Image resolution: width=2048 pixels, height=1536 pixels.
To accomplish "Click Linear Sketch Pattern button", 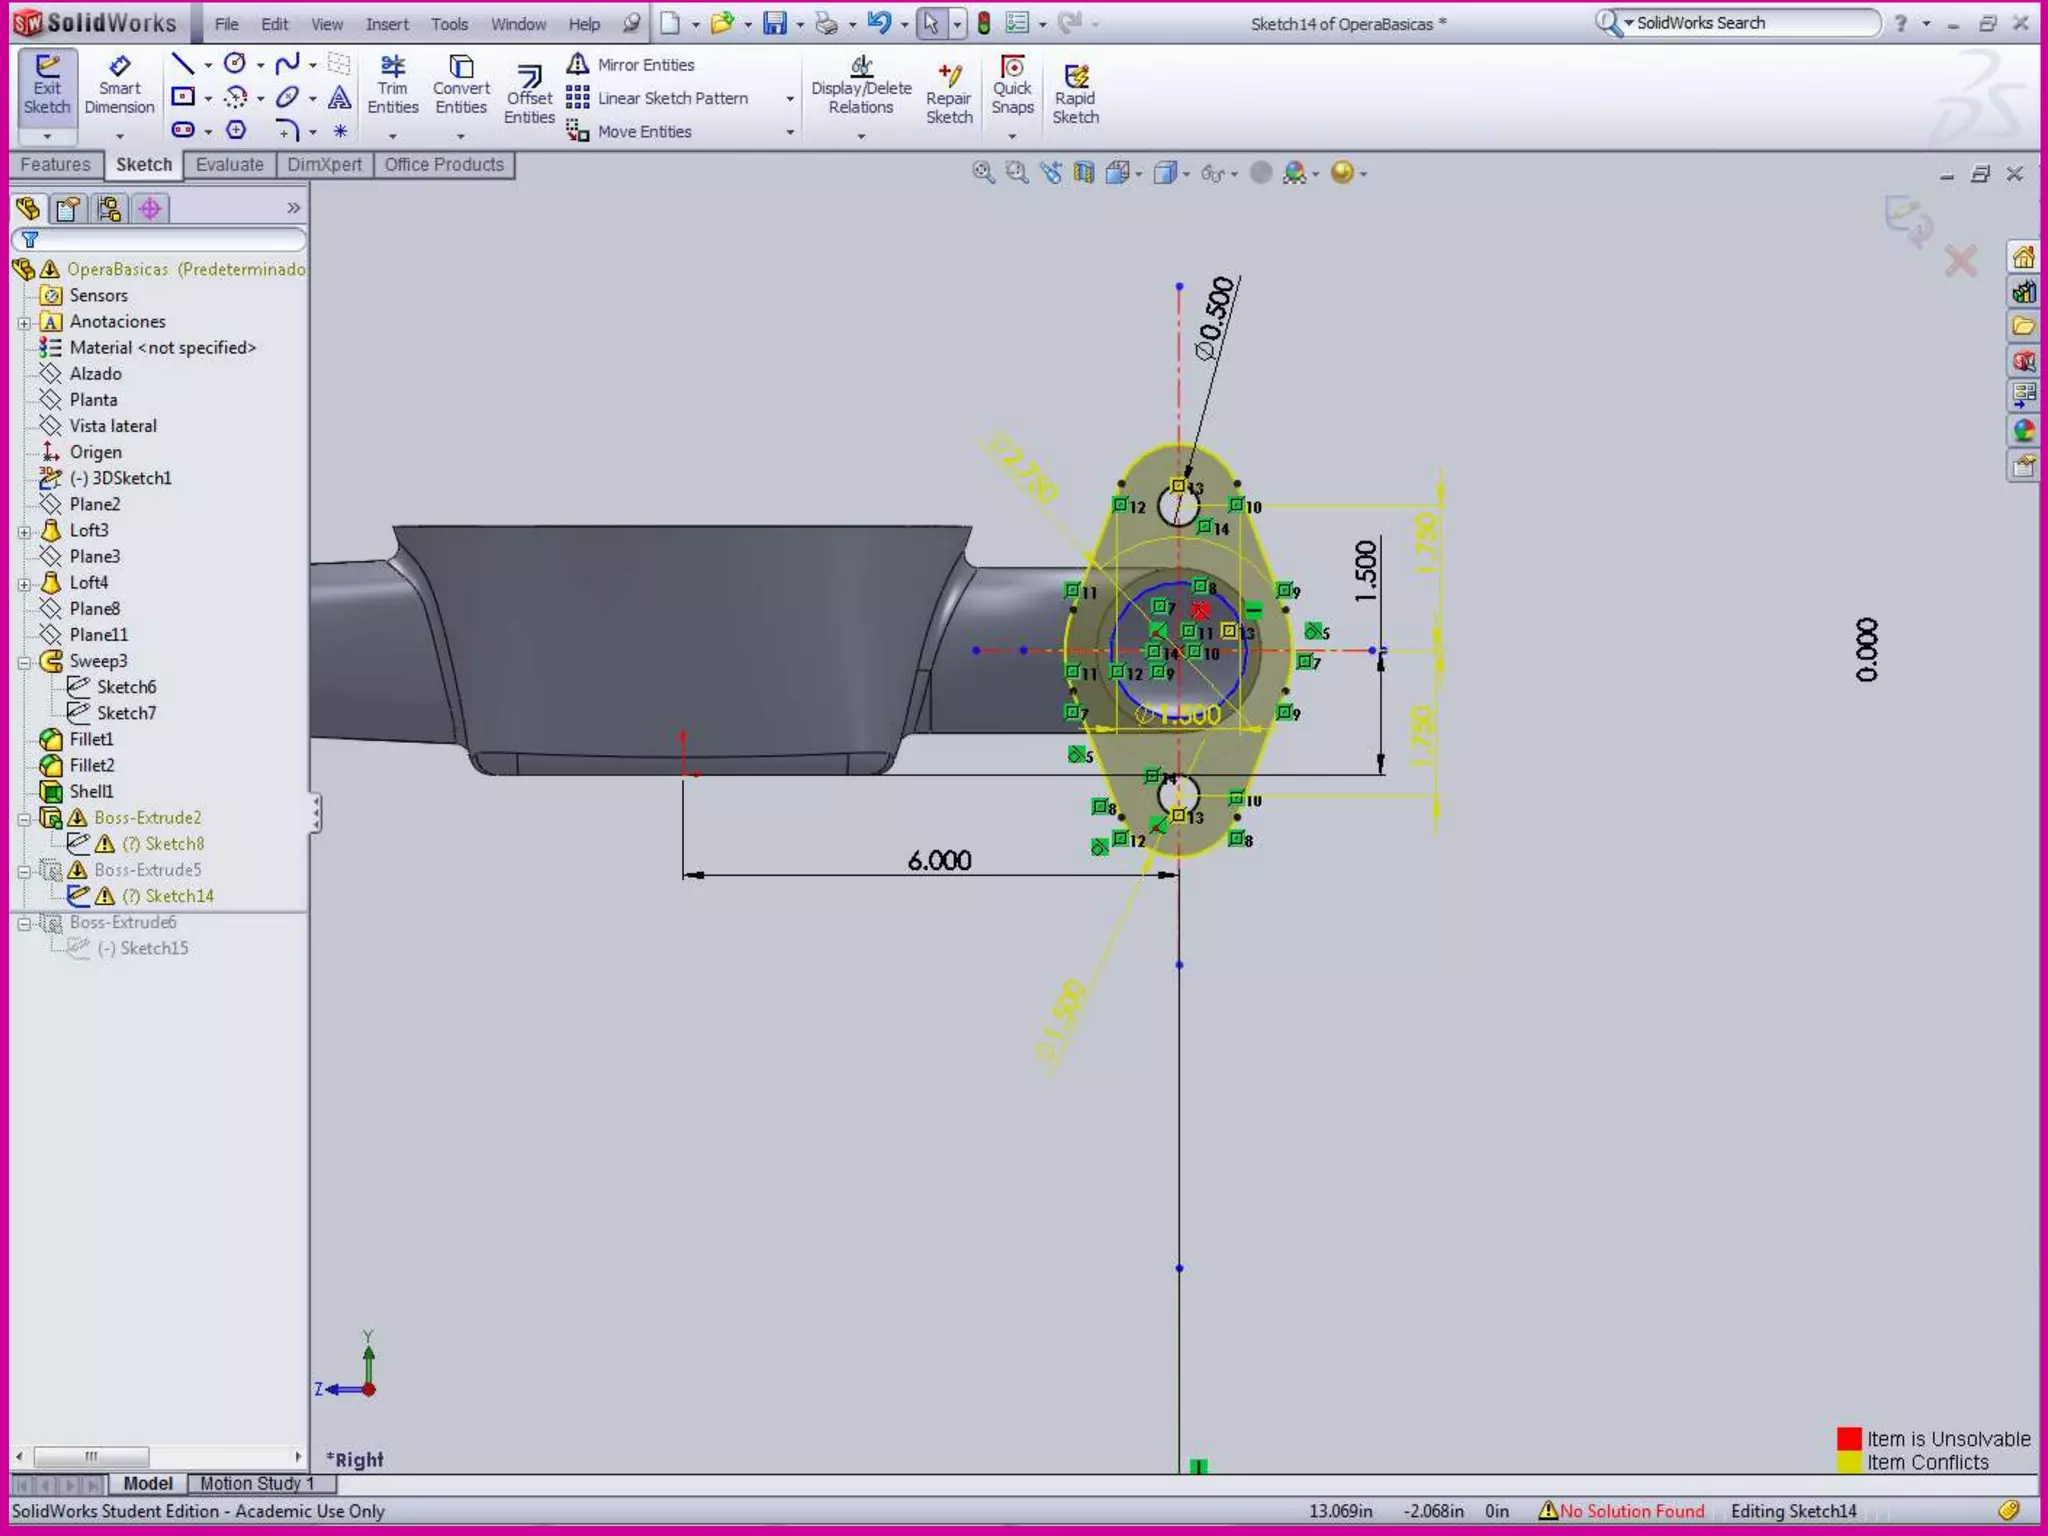I will pos(660,98).
